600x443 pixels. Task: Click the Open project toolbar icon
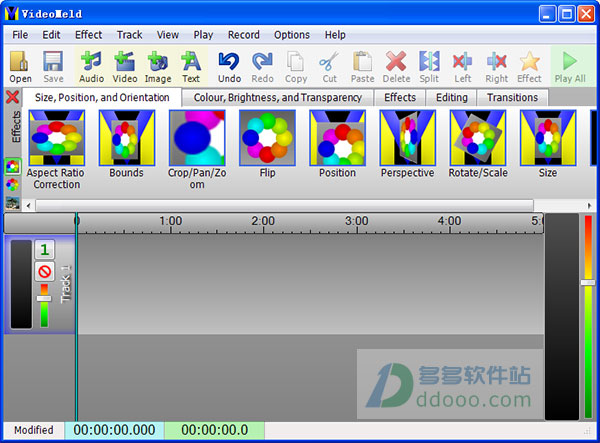click(20, 67)
